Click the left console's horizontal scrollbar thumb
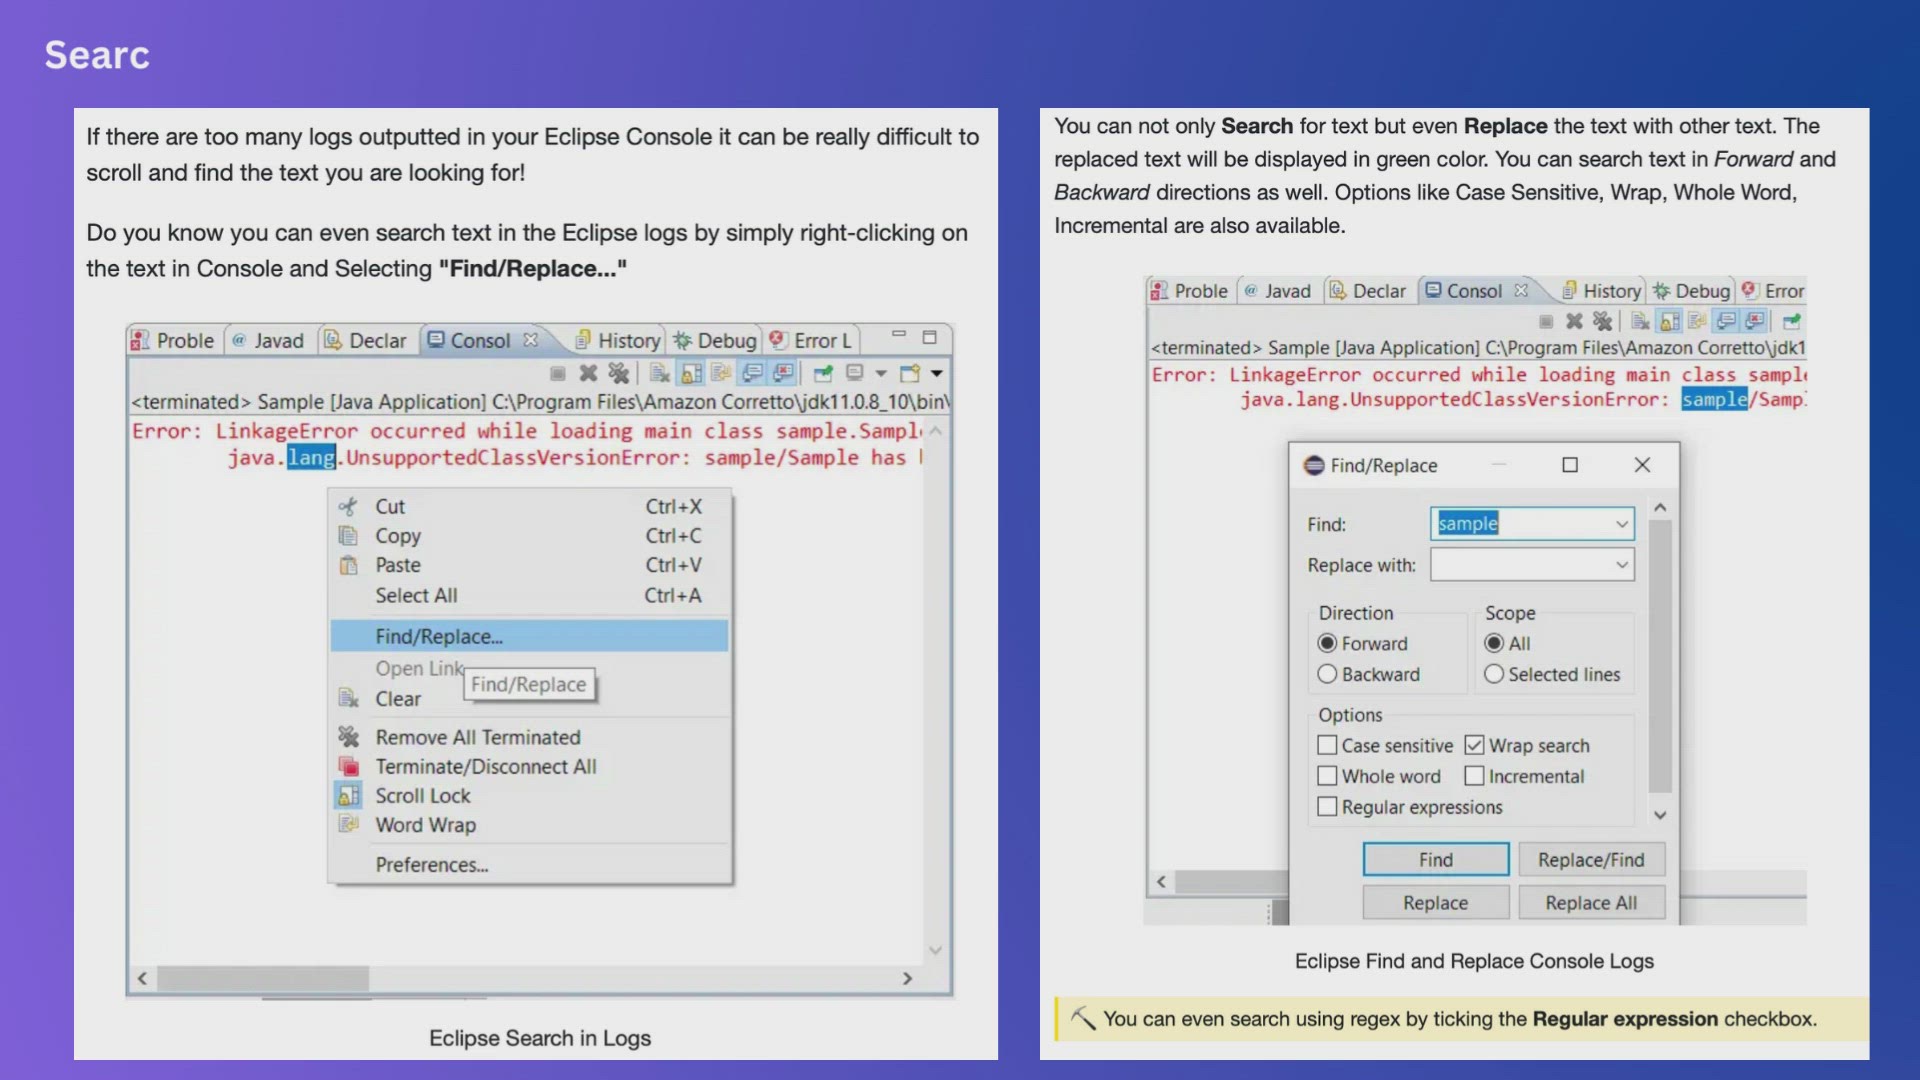 pyautogui.click(x=263, y=978)
